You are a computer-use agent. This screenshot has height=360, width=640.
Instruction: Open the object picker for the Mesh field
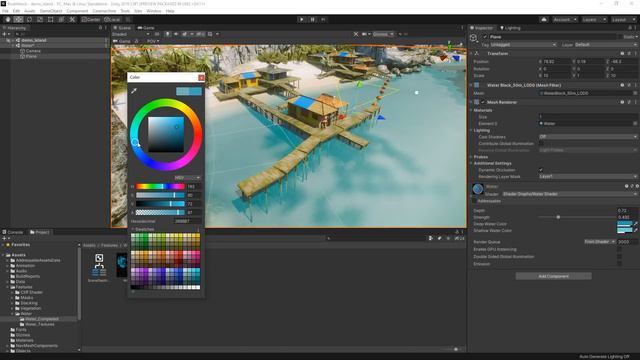click(635, 93)
